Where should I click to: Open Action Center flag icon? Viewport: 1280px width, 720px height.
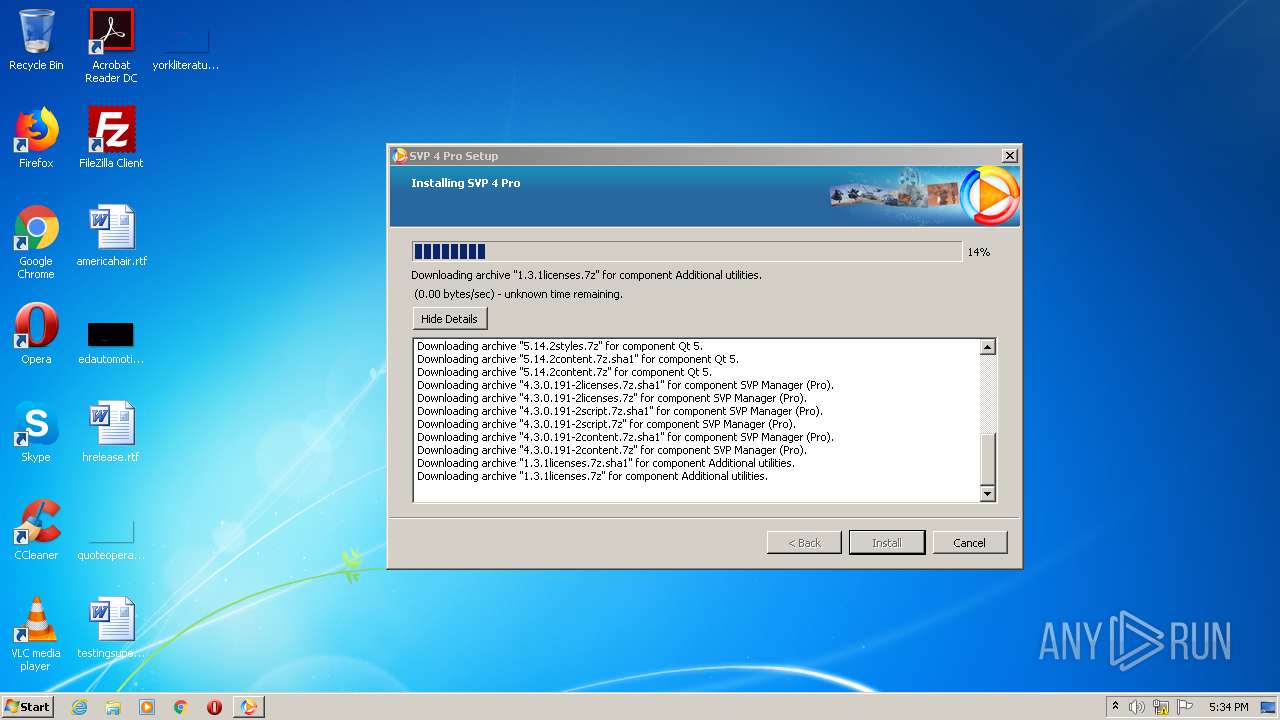1185,707
